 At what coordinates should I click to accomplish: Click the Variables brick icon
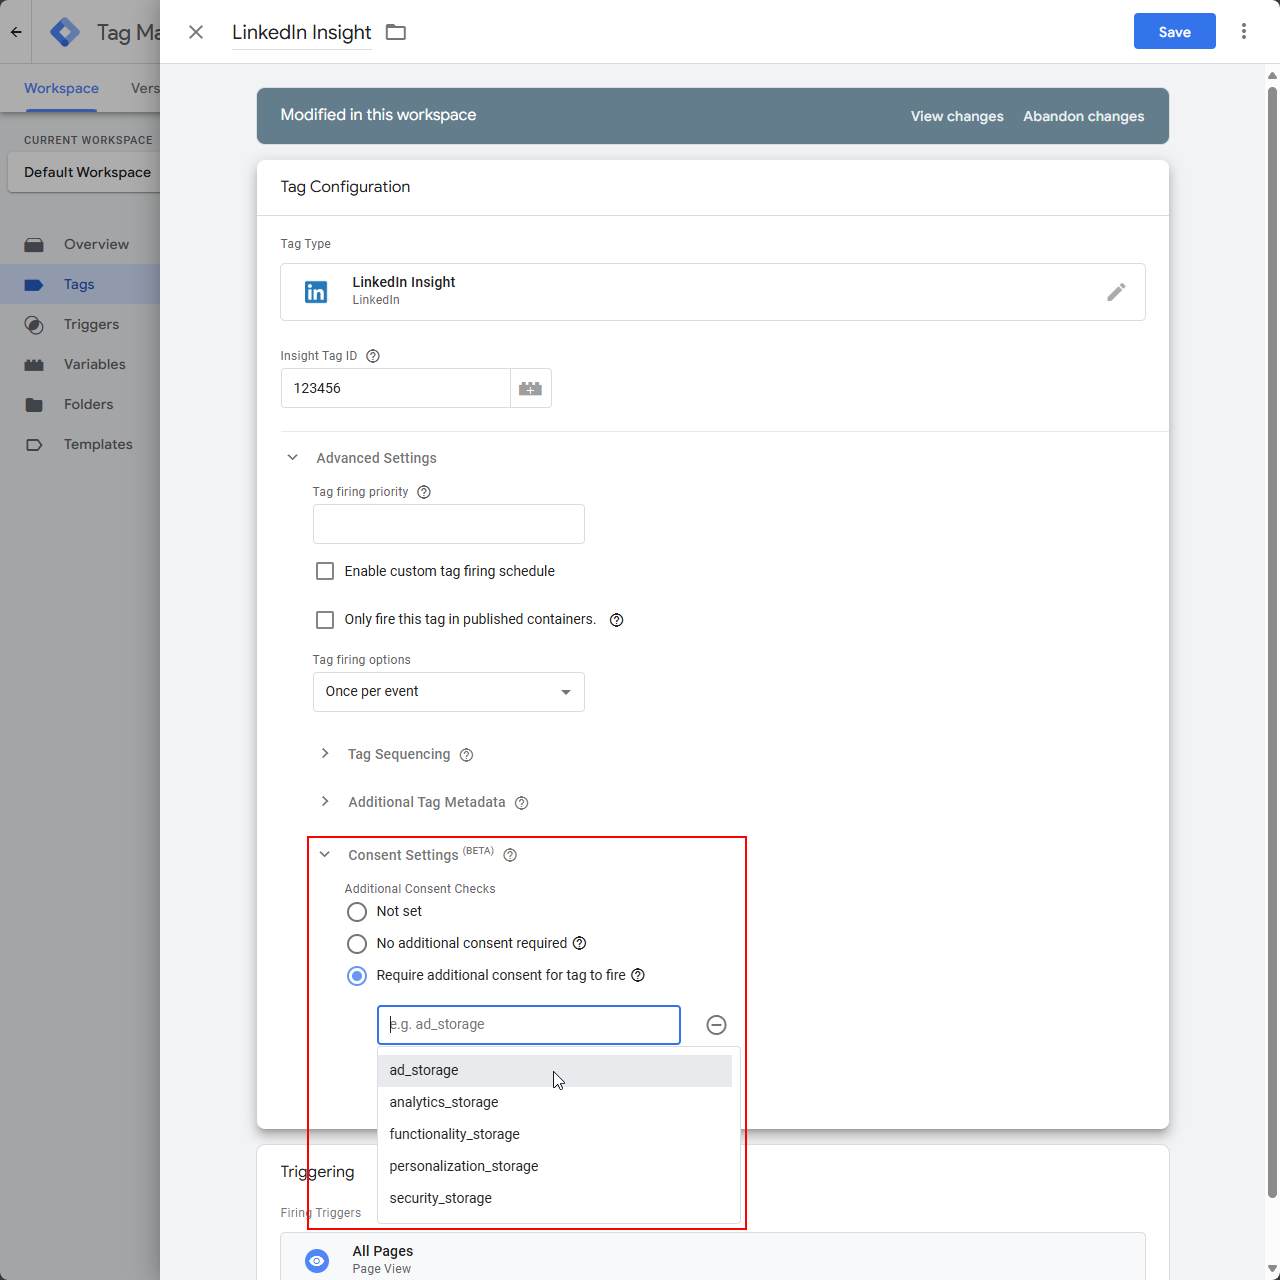[34, 365]
